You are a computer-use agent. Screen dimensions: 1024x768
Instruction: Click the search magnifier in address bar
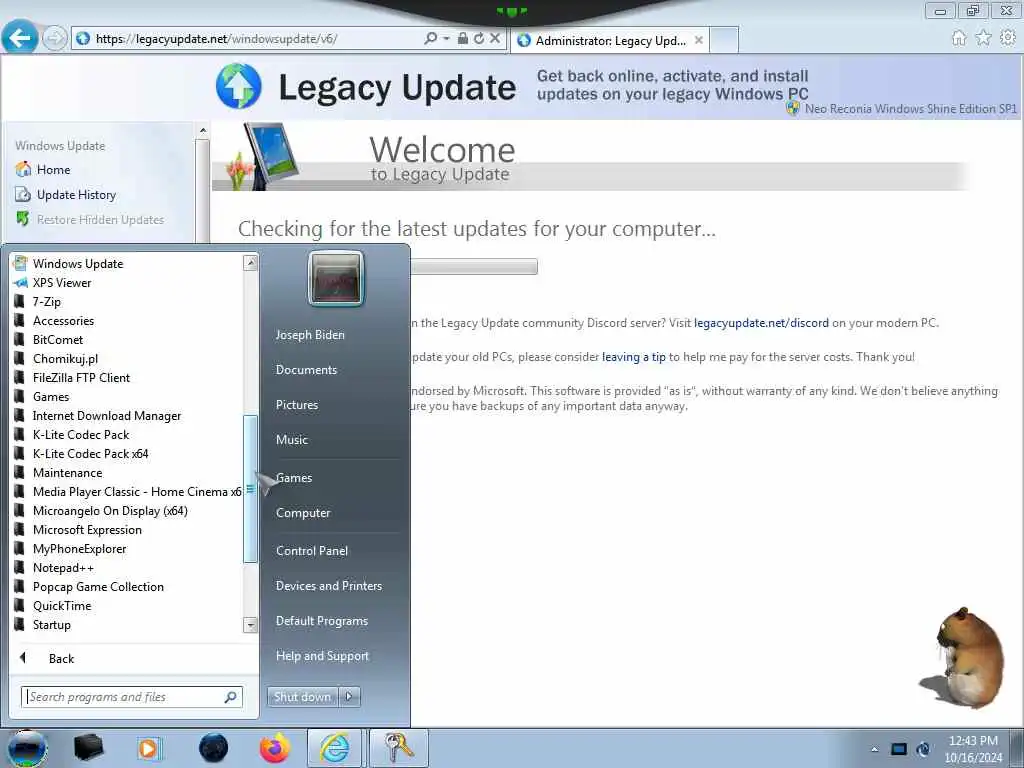click(430, 38)
